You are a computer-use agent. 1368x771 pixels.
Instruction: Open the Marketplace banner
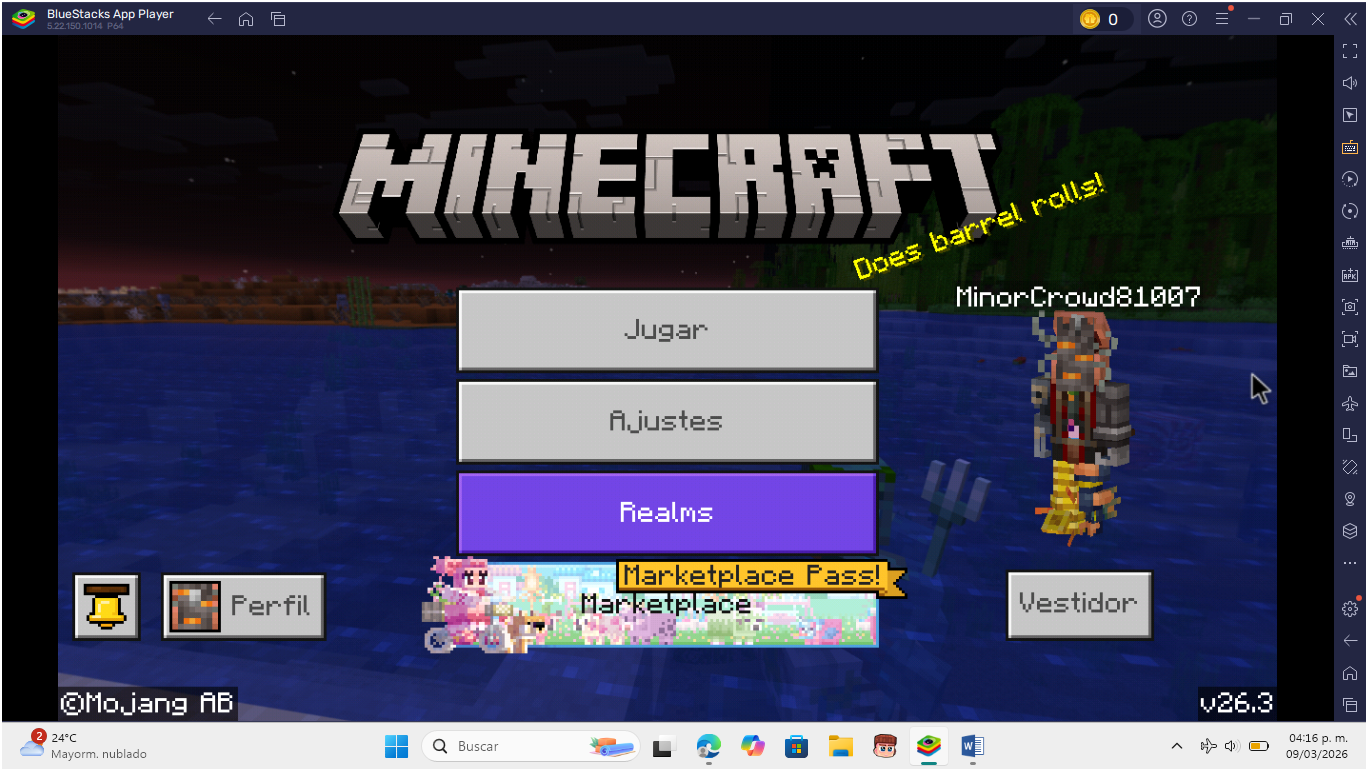666,606
